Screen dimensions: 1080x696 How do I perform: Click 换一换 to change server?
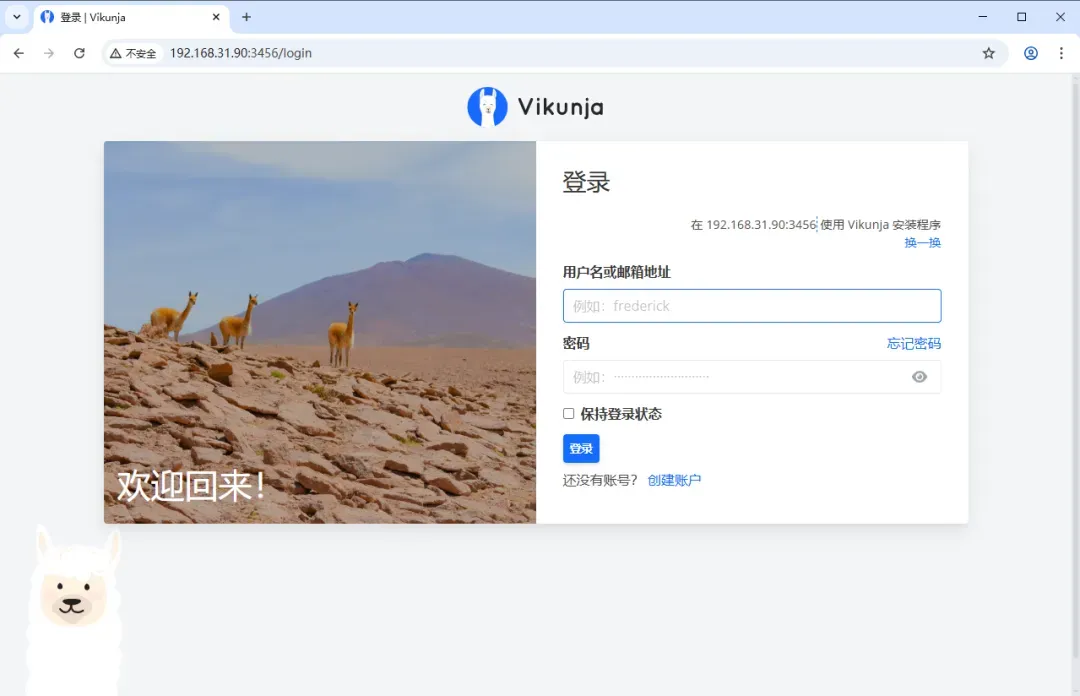922,242
